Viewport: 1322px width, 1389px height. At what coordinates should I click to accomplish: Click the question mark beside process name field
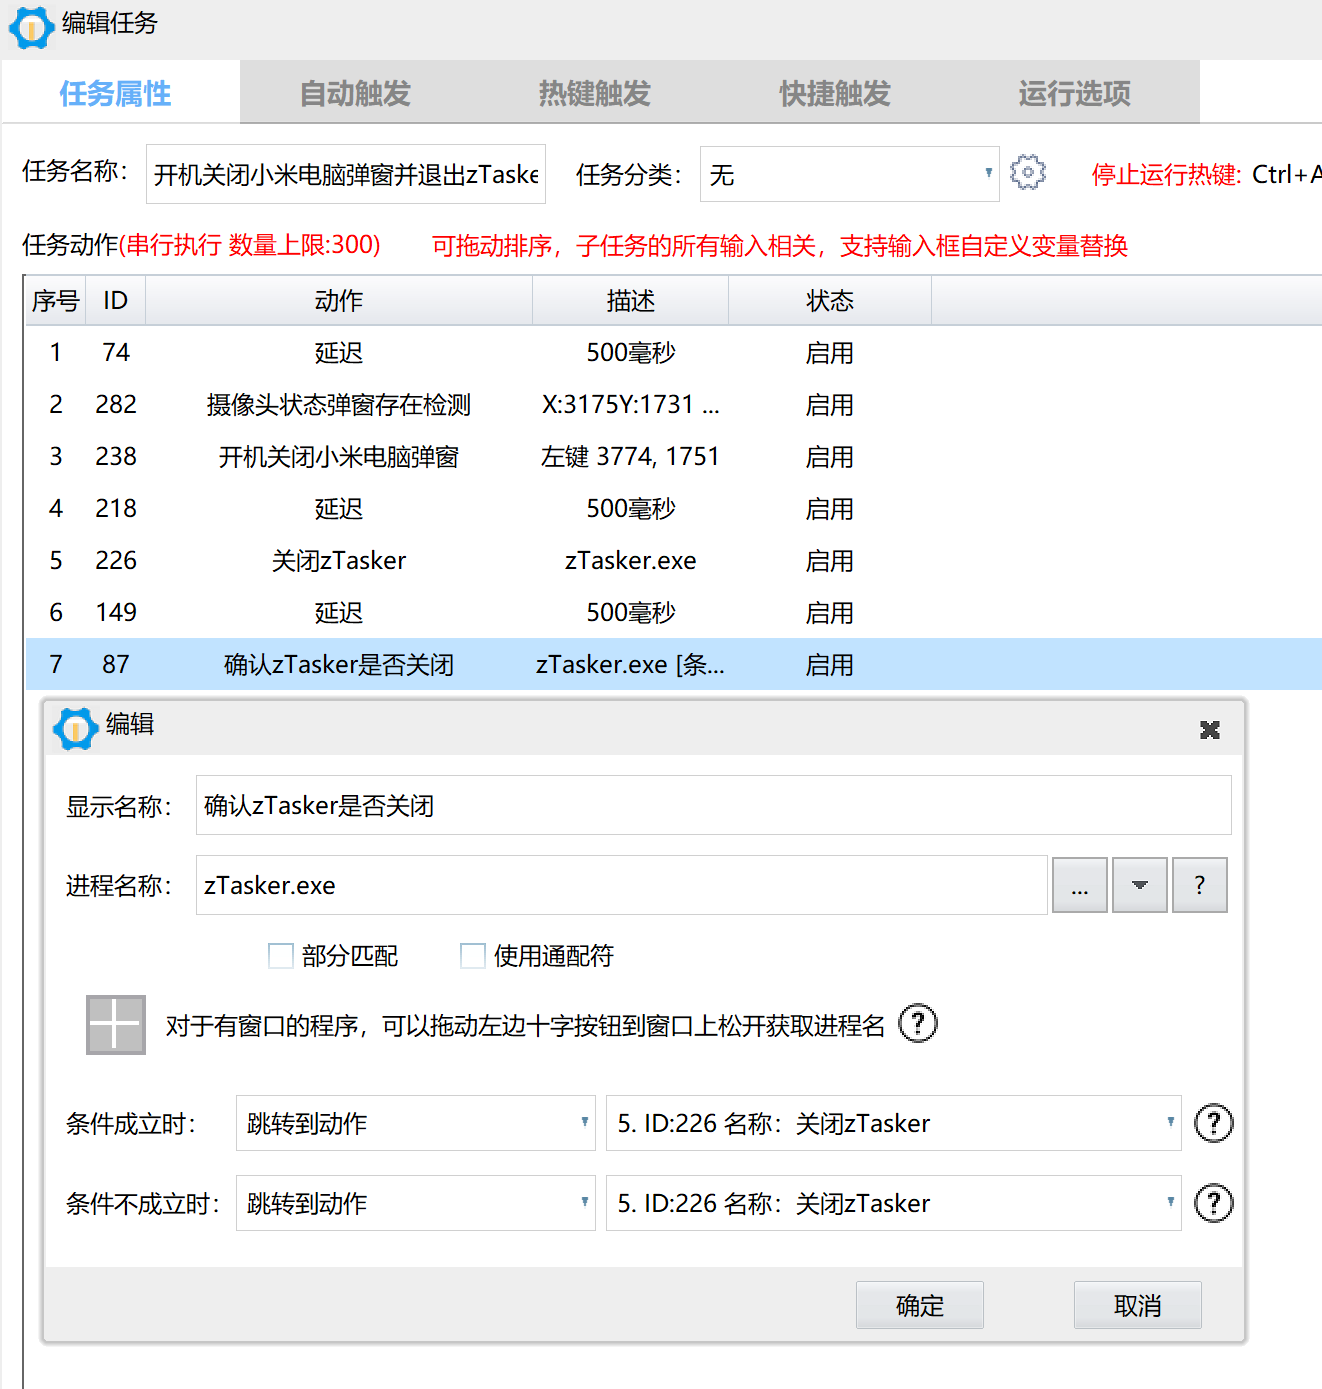[1199, 885]
